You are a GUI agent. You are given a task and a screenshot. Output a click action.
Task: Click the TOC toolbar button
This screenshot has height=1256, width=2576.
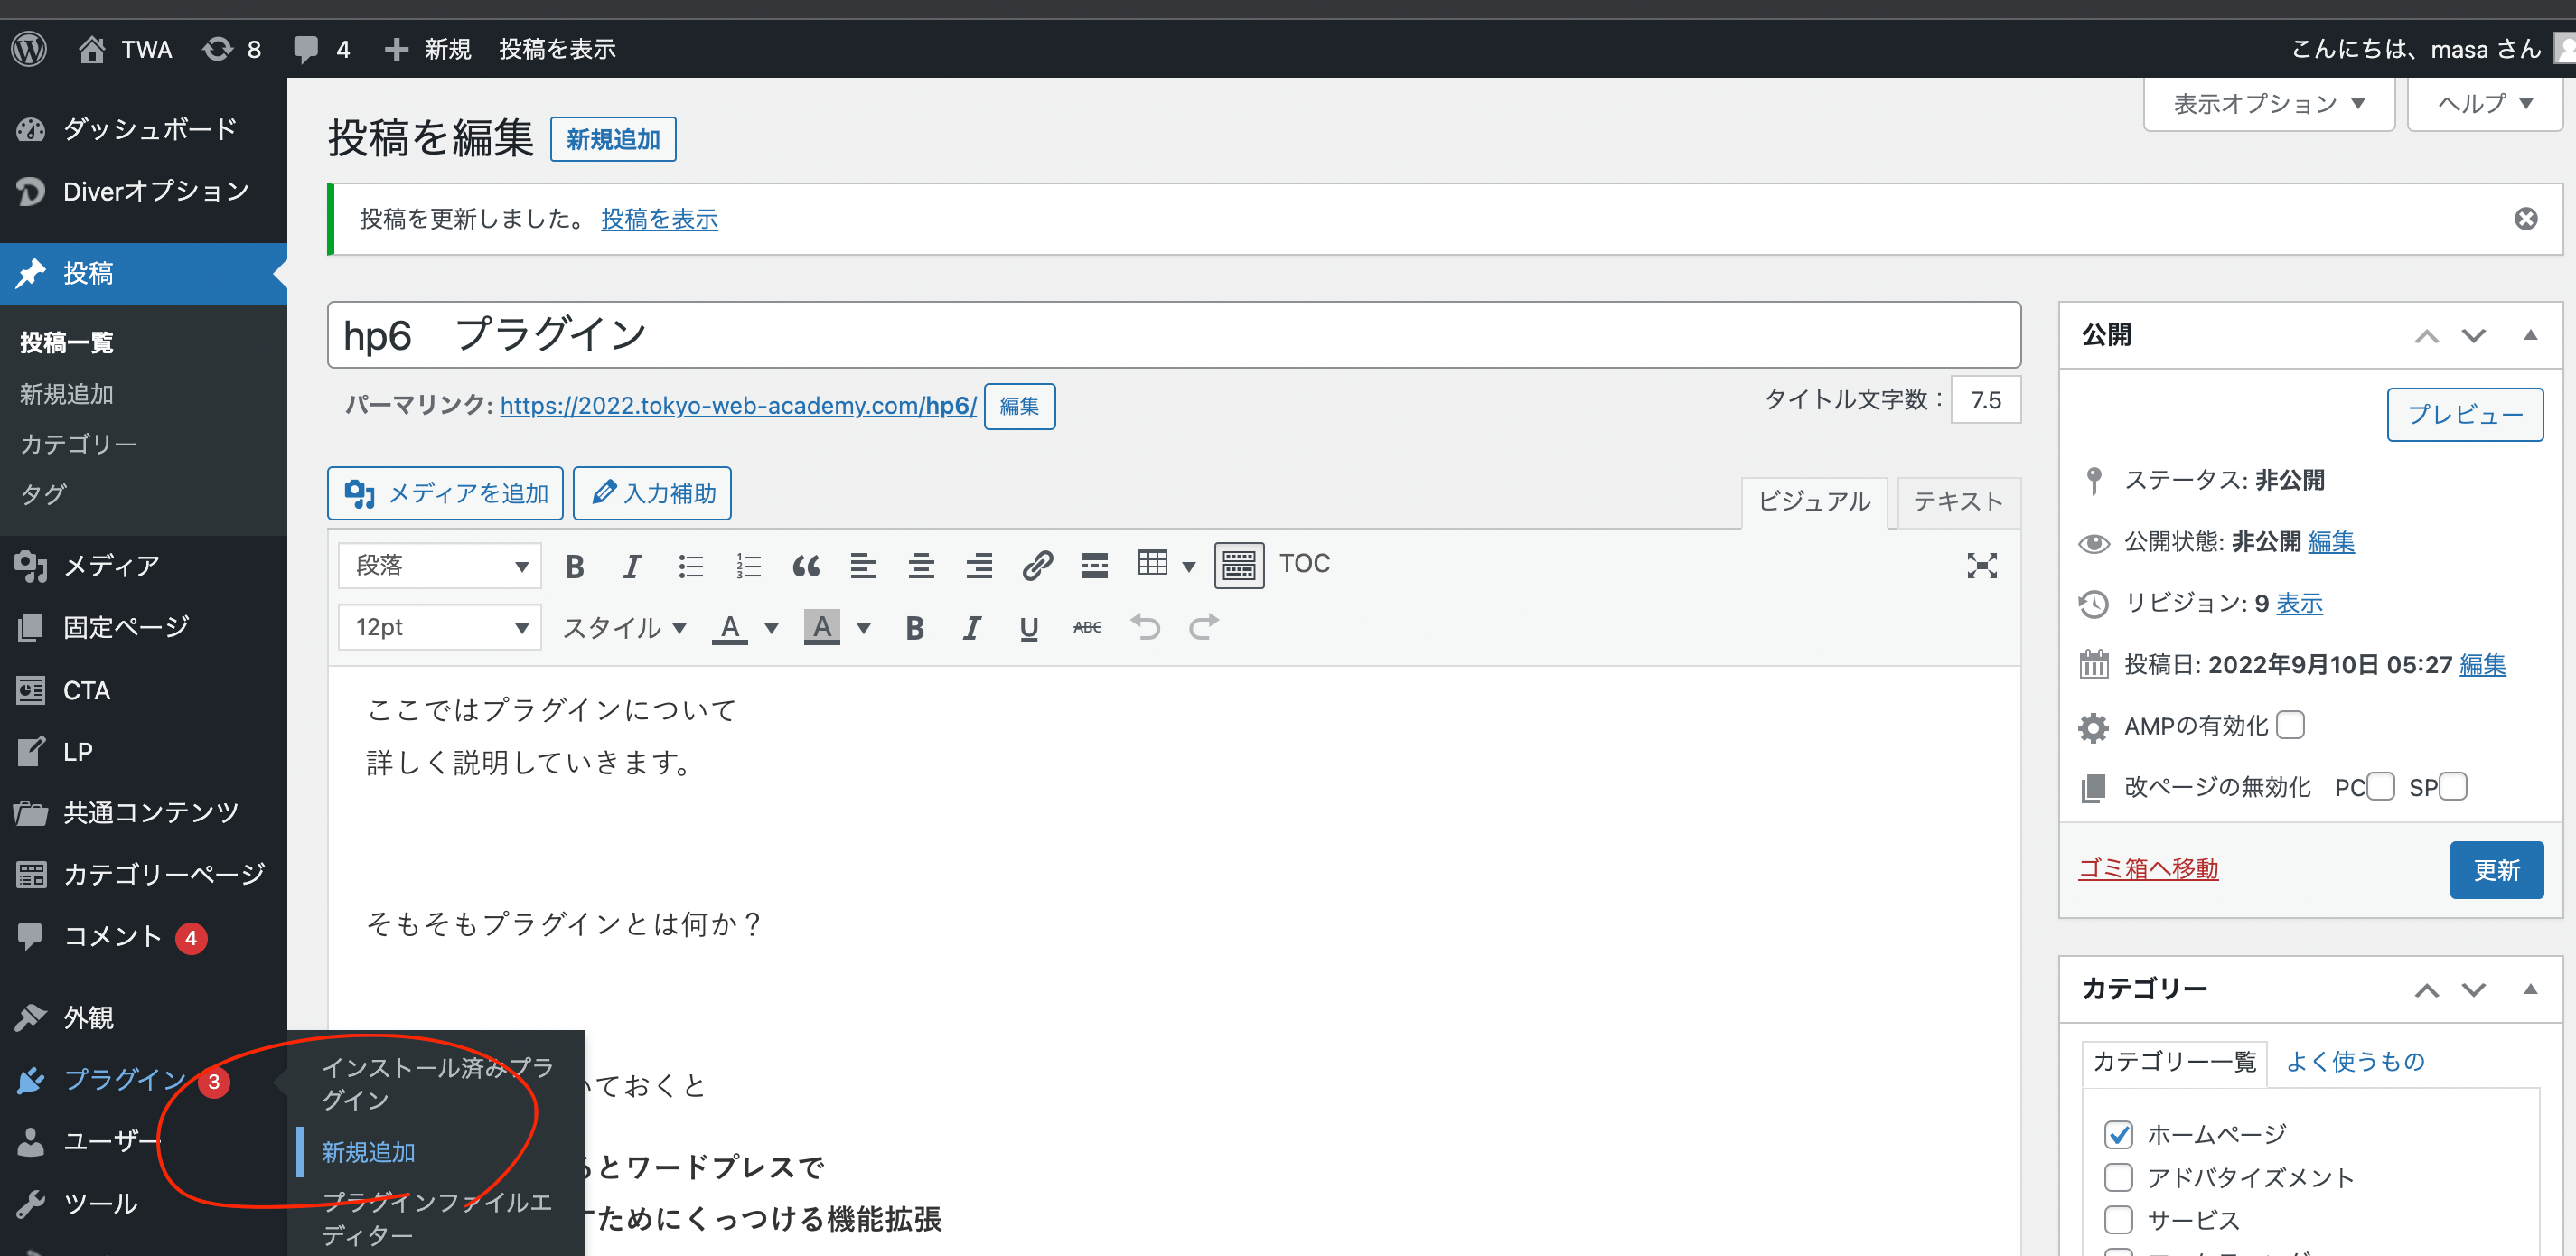pyautogui.click(x=1304, y=564)
